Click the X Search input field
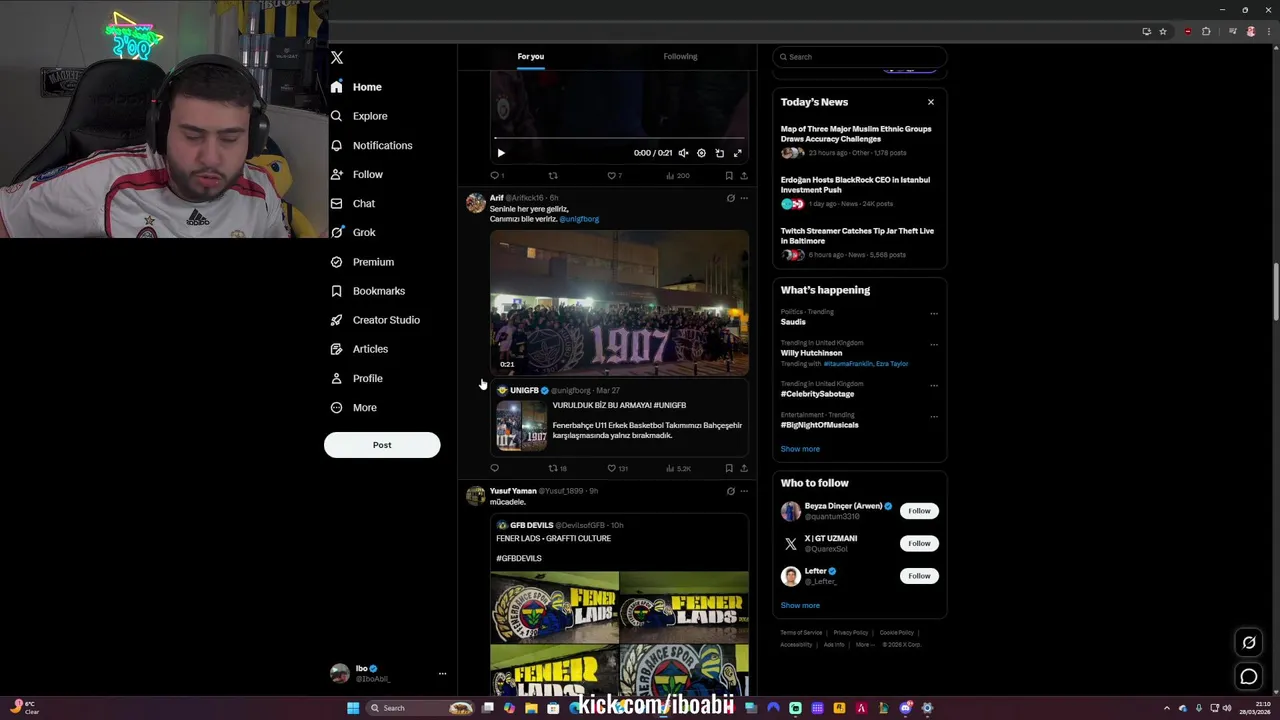The image size is (1280, 720). click(859, 57)
